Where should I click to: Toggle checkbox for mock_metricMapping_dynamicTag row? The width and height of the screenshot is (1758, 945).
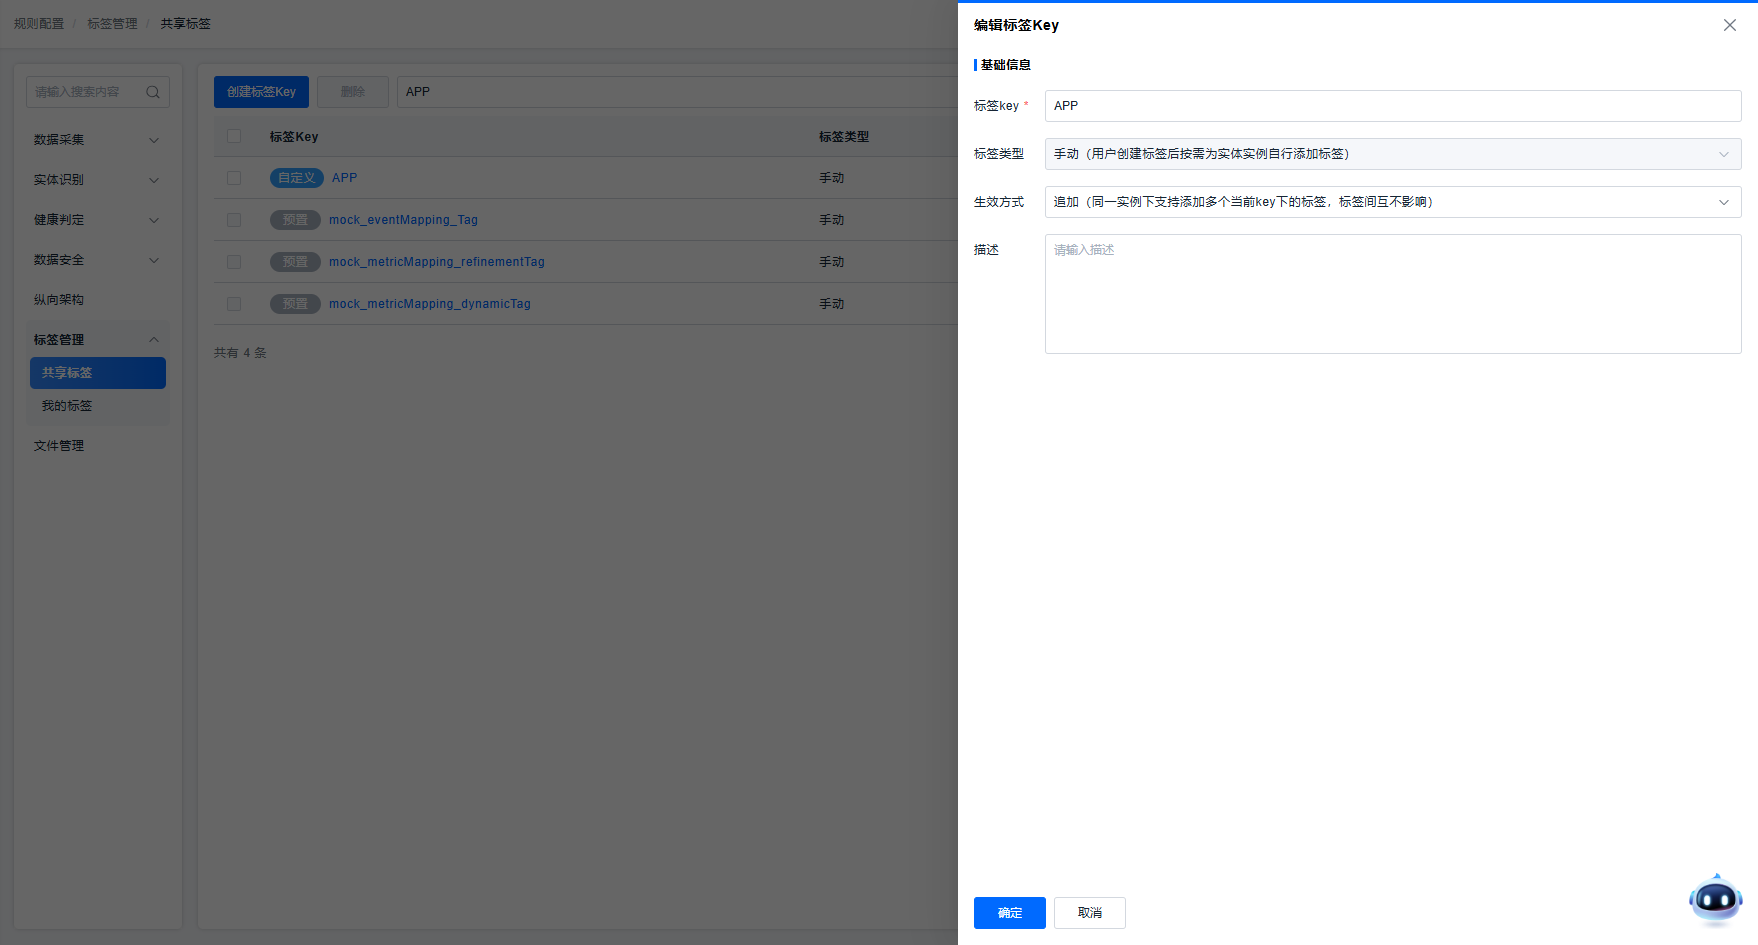(x=234, y=304)
